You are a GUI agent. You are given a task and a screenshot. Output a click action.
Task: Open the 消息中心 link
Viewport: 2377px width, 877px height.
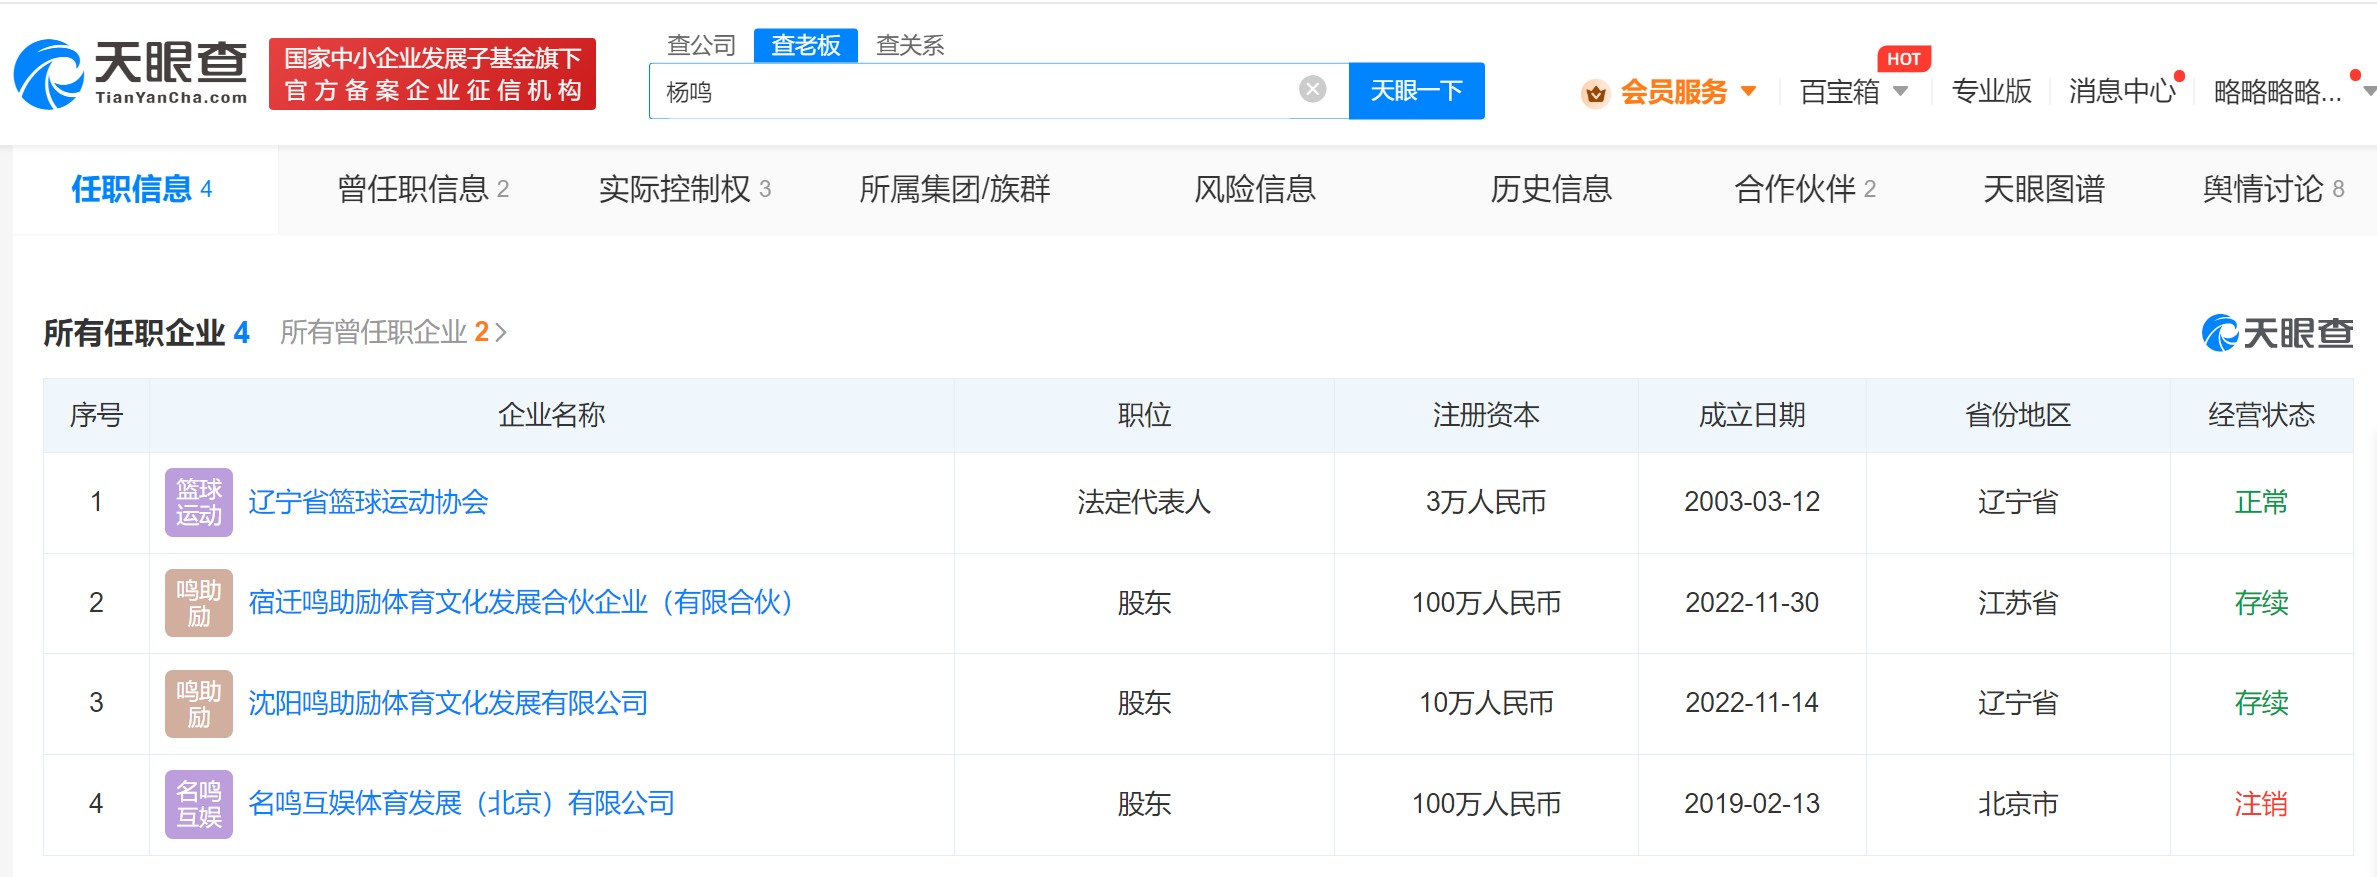point(2121,91)
